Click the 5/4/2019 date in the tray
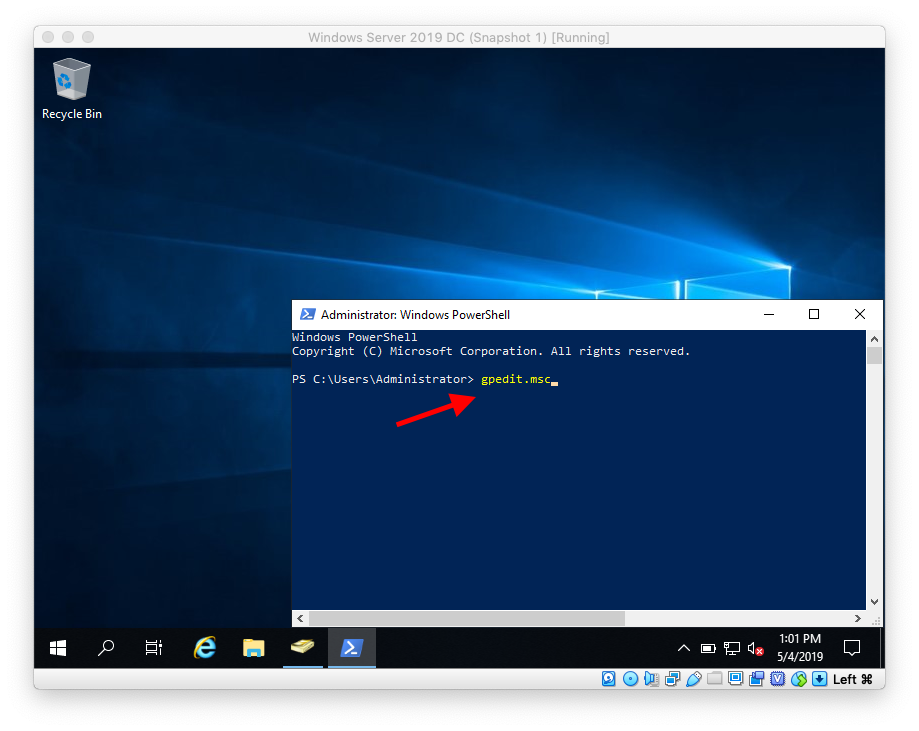Image resolution: width=919 pixels, height=731 pixels. point(800,657)
